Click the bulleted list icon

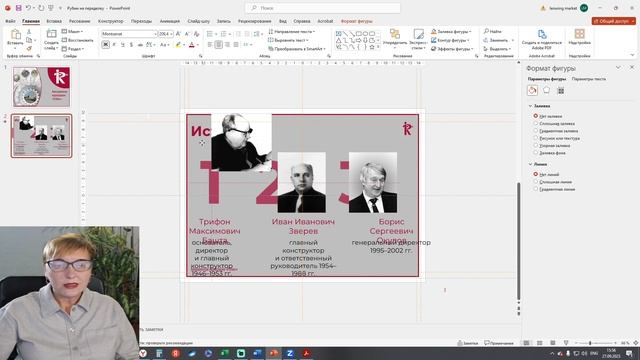click(x=209, y=34)
